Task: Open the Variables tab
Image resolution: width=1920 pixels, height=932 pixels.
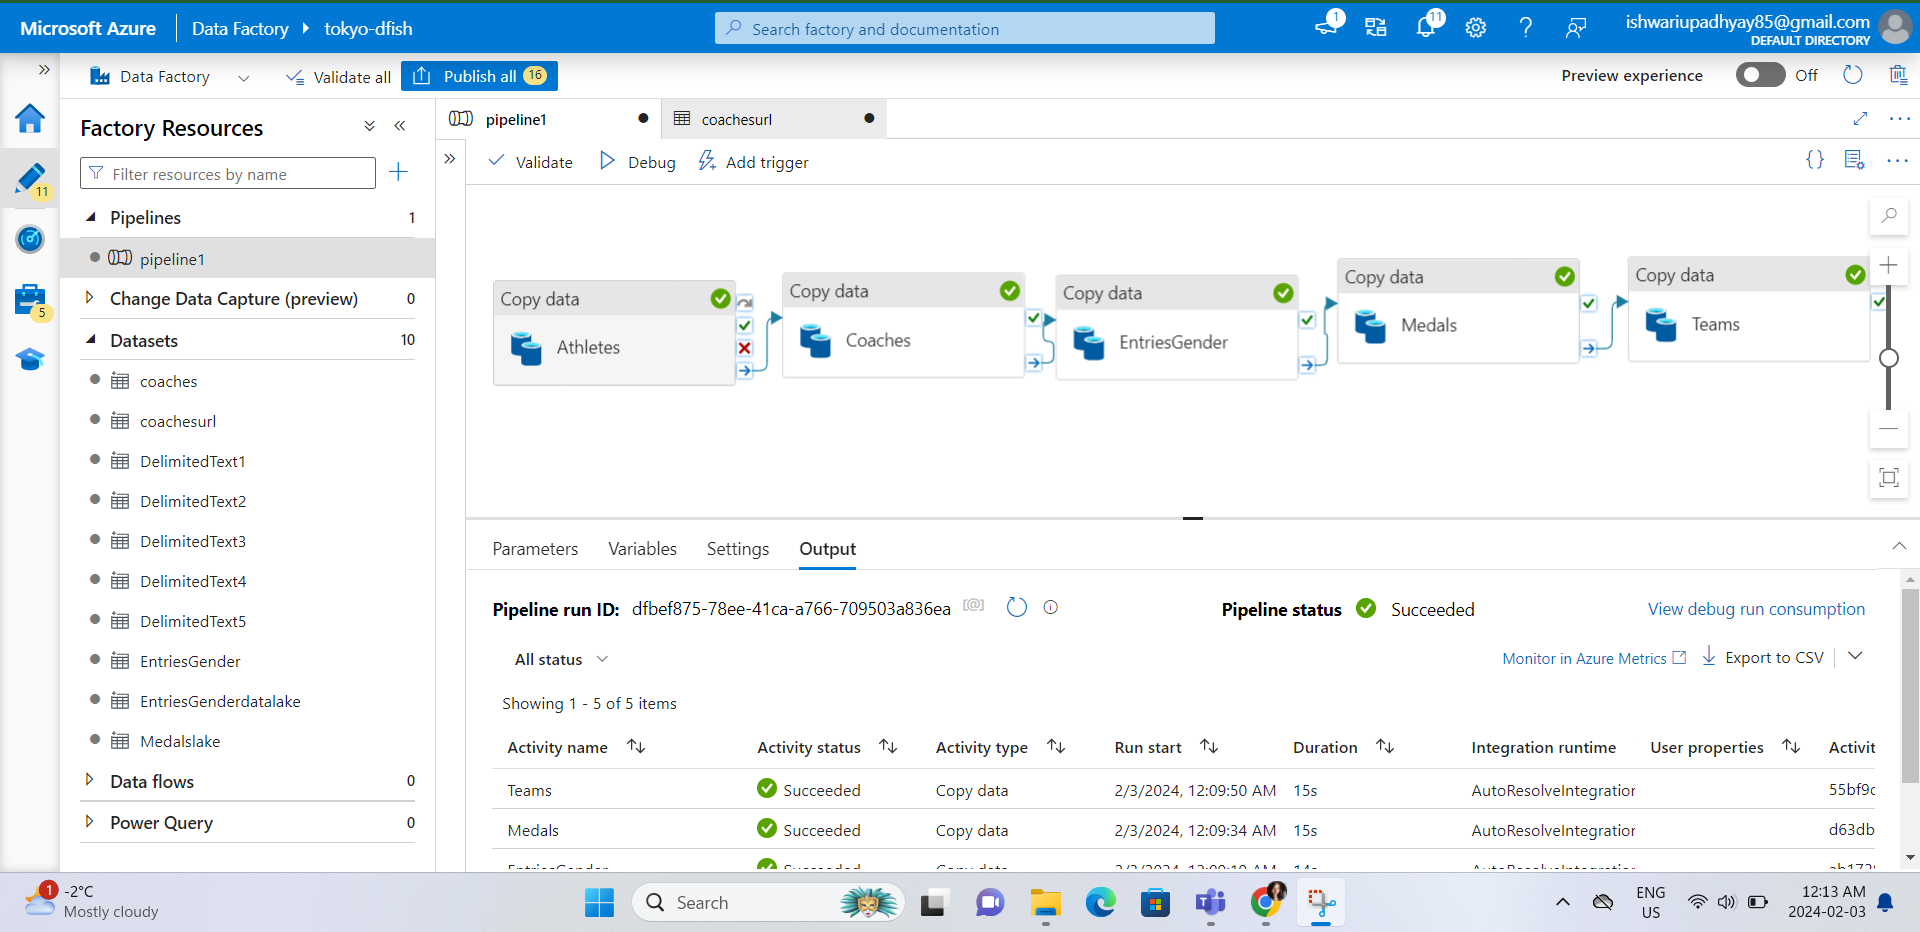Action: pyautogui.click(x=642, y=549)
